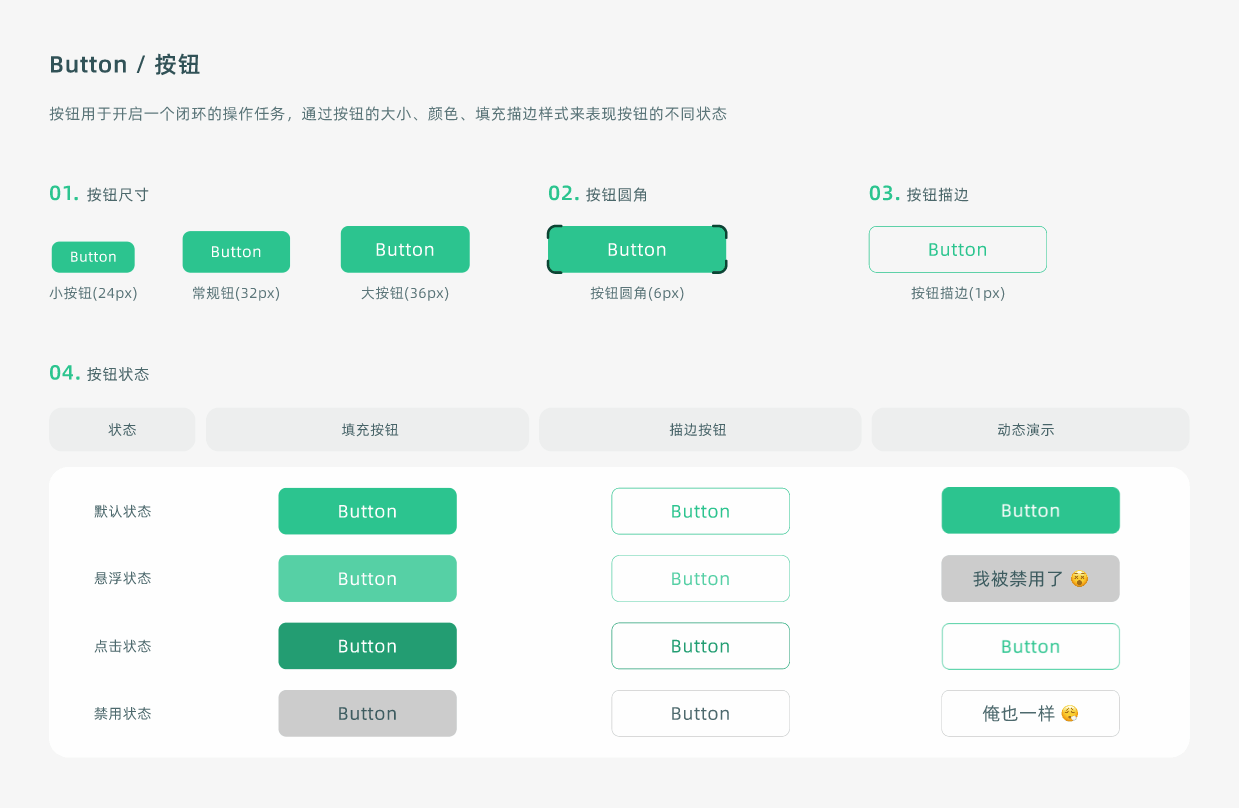Click the 悬浮状态 row label

point(123,579)
